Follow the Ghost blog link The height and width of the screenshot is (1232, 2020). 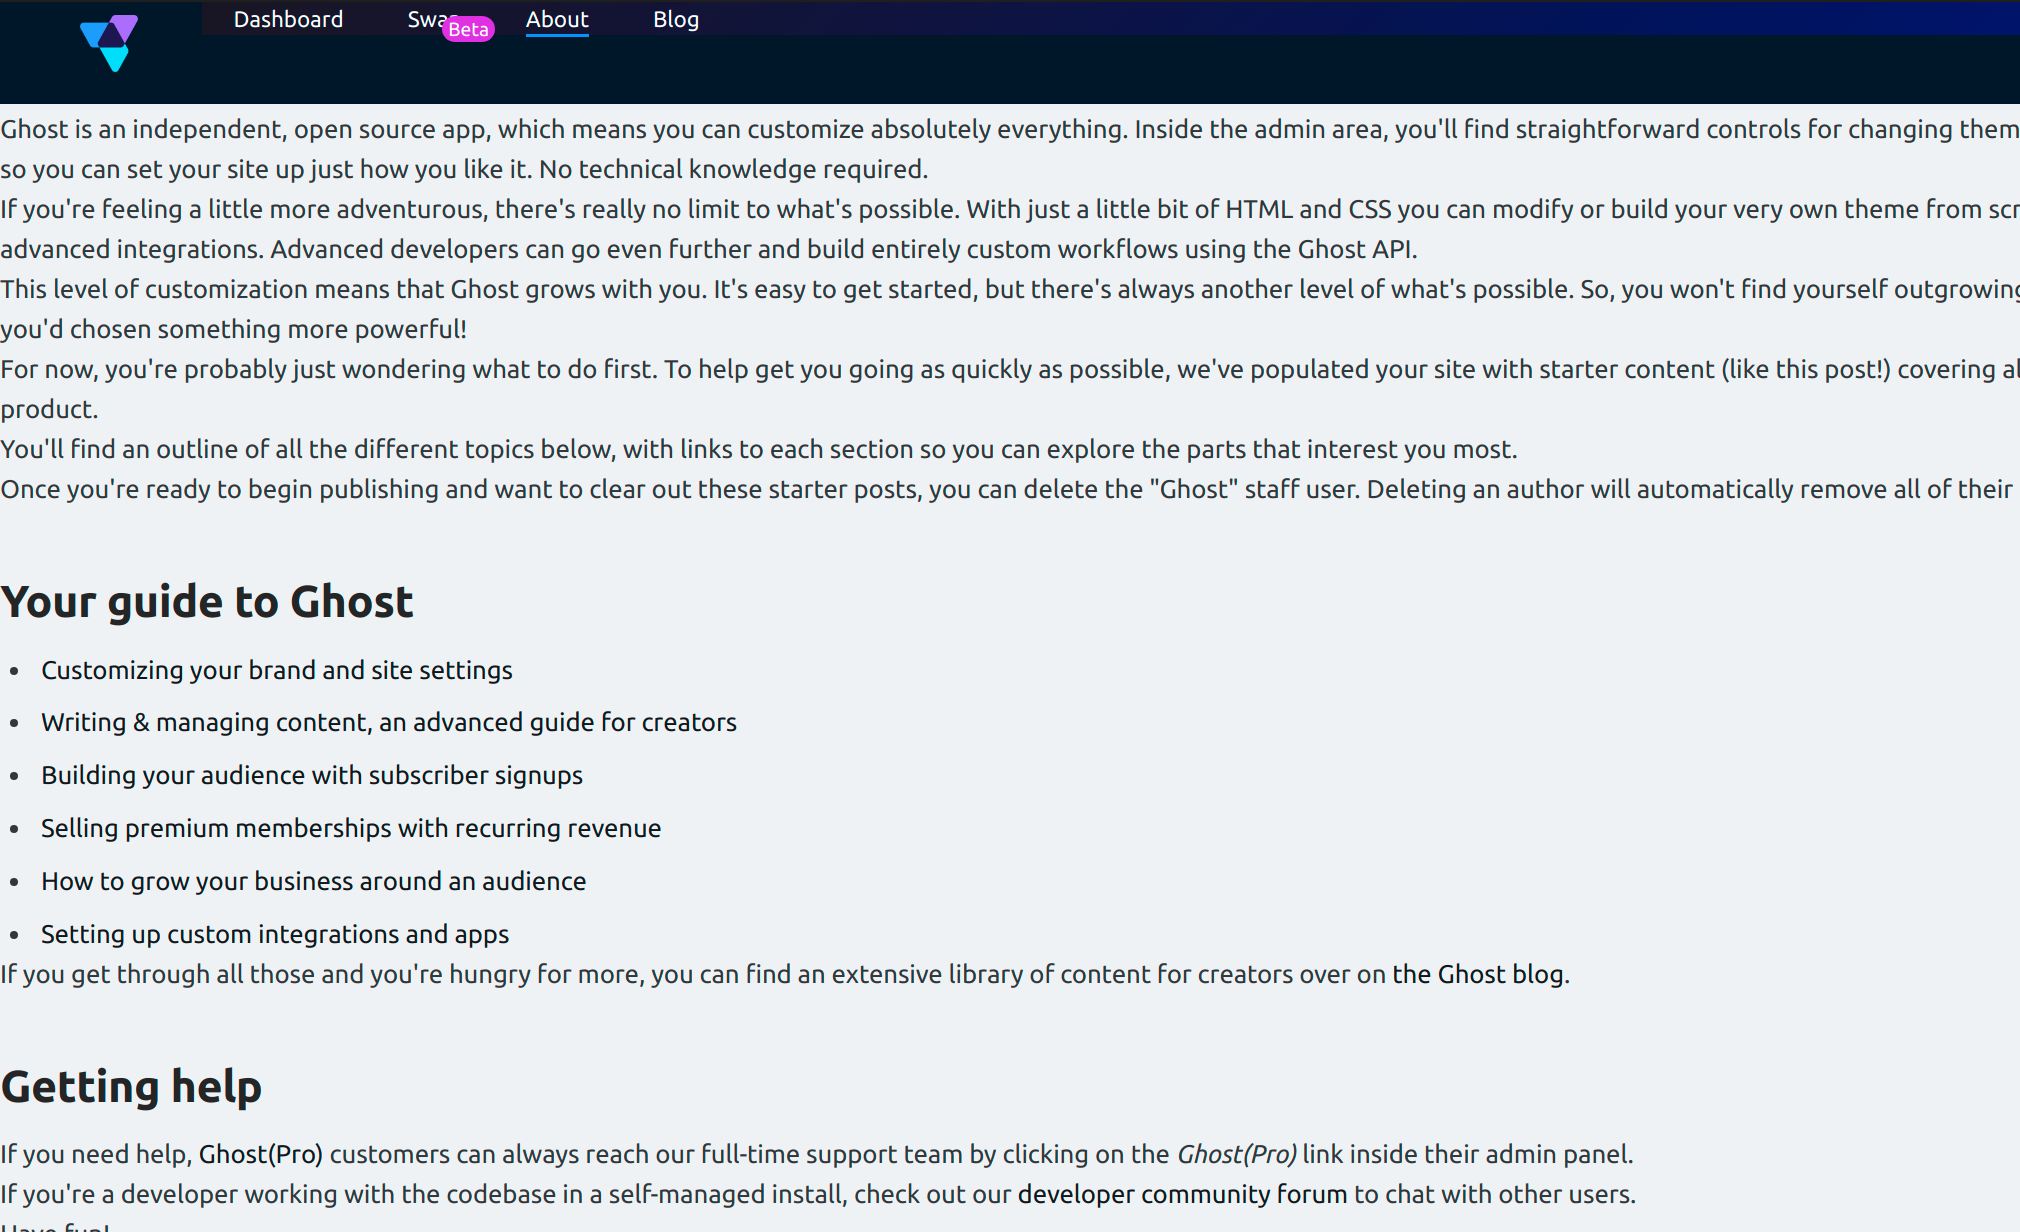(1478, 974)
